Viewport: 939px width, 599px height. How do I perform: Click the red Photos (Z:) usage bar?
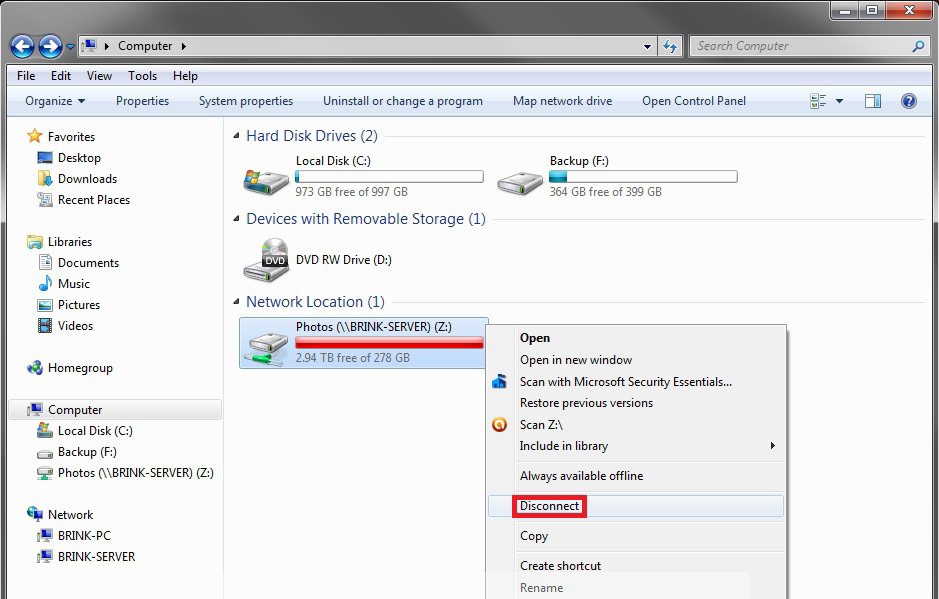(x=389, y=343)
